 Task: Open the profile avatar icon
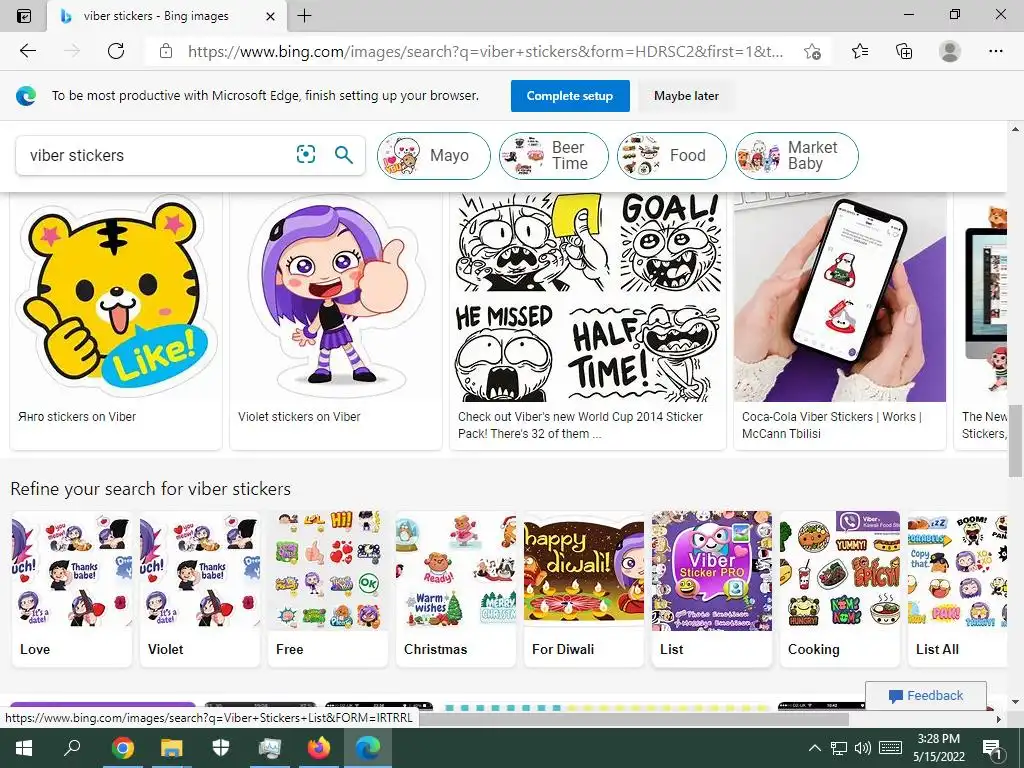950,51
